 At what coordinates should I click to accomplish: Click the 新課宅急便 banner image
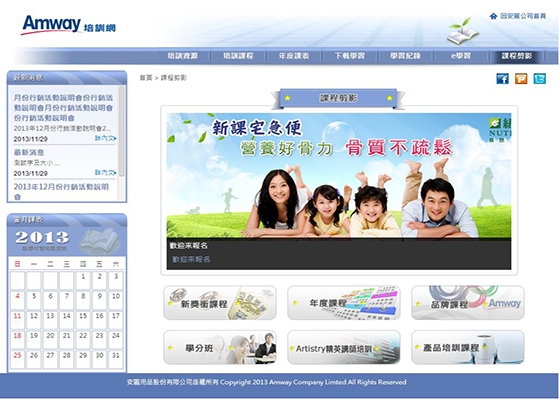(339, 175)
